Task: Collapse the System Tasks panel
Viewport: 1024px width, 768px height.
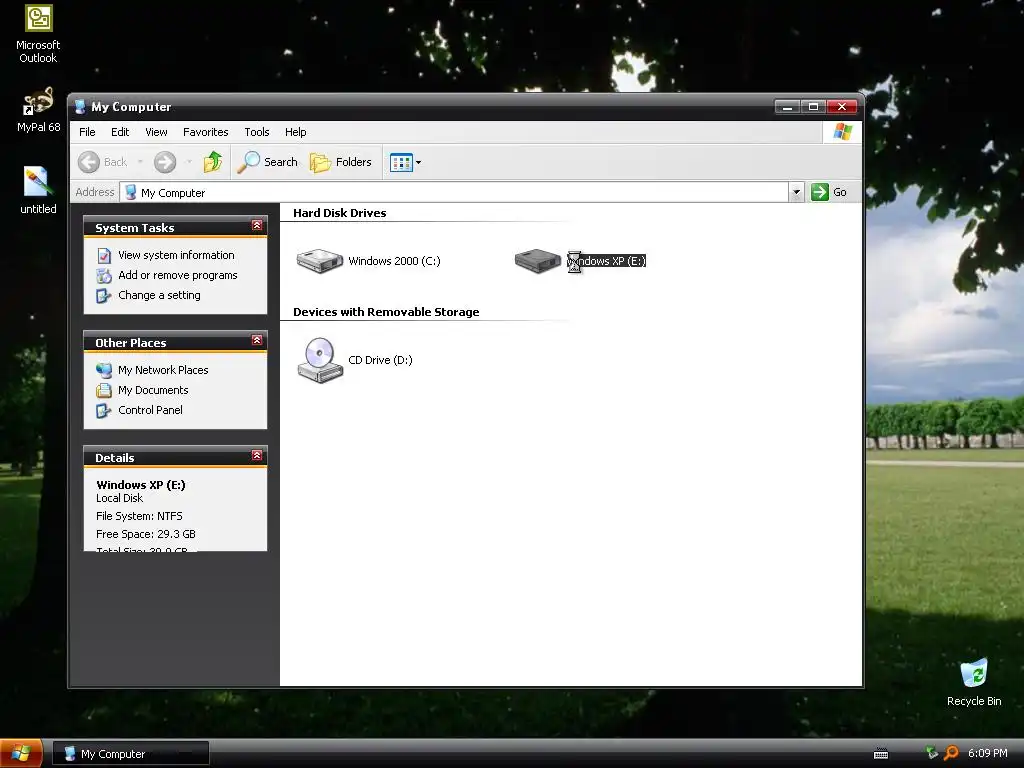Action: (257, 225)
